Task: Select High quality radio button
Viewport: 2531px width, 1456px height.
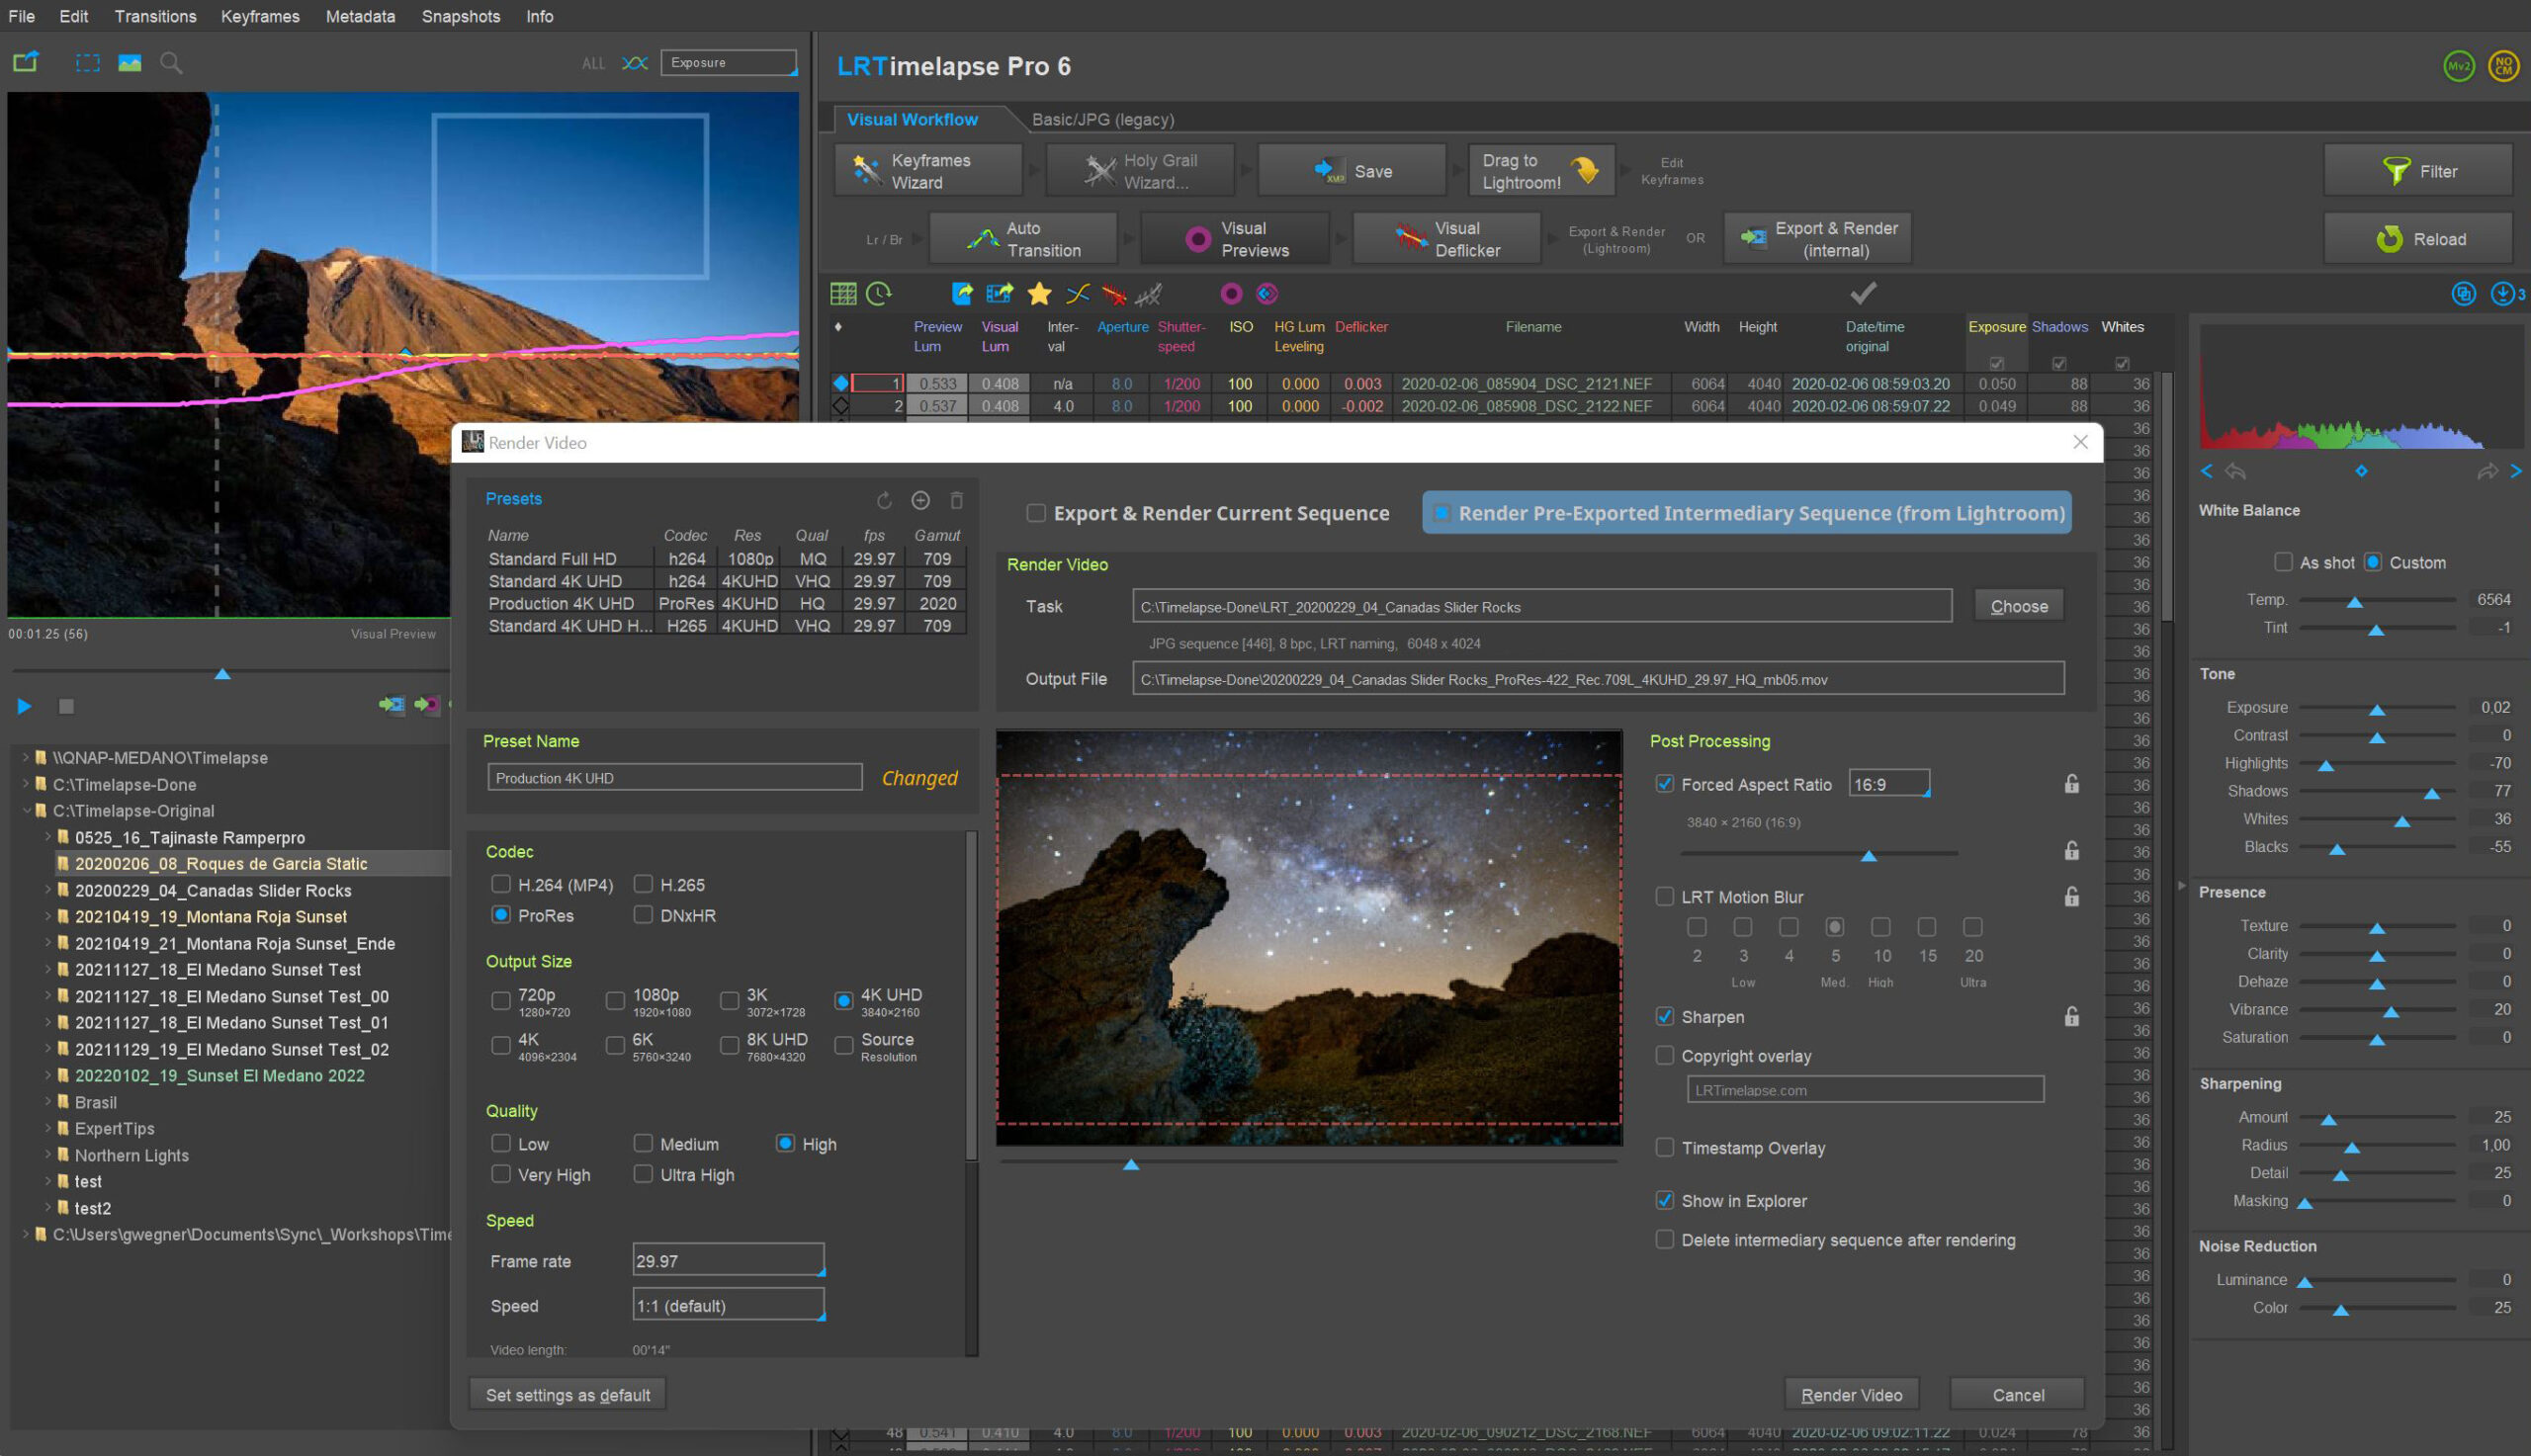Action: click(784, 1144)
